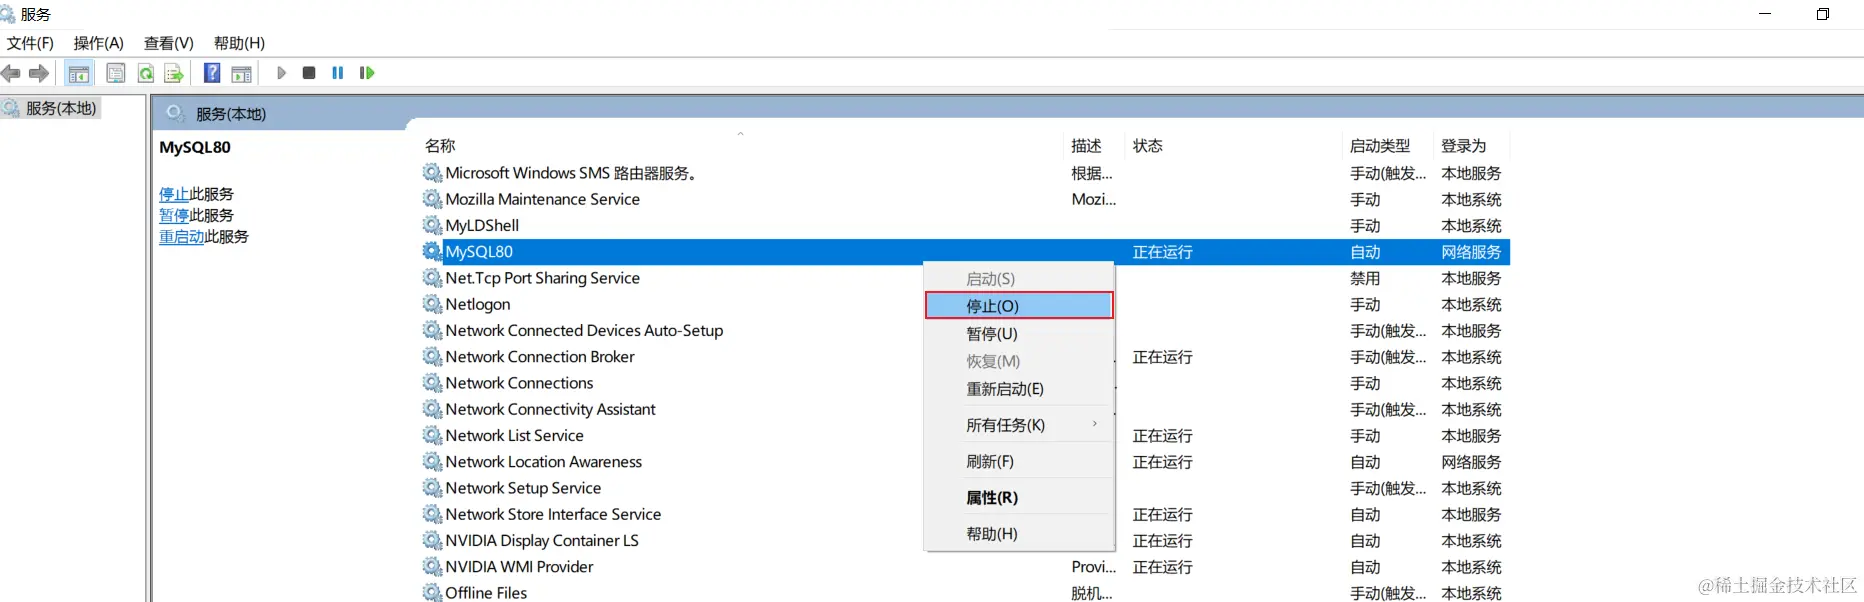Toggle the show/hide action pane icon

(x=241, y=73)
